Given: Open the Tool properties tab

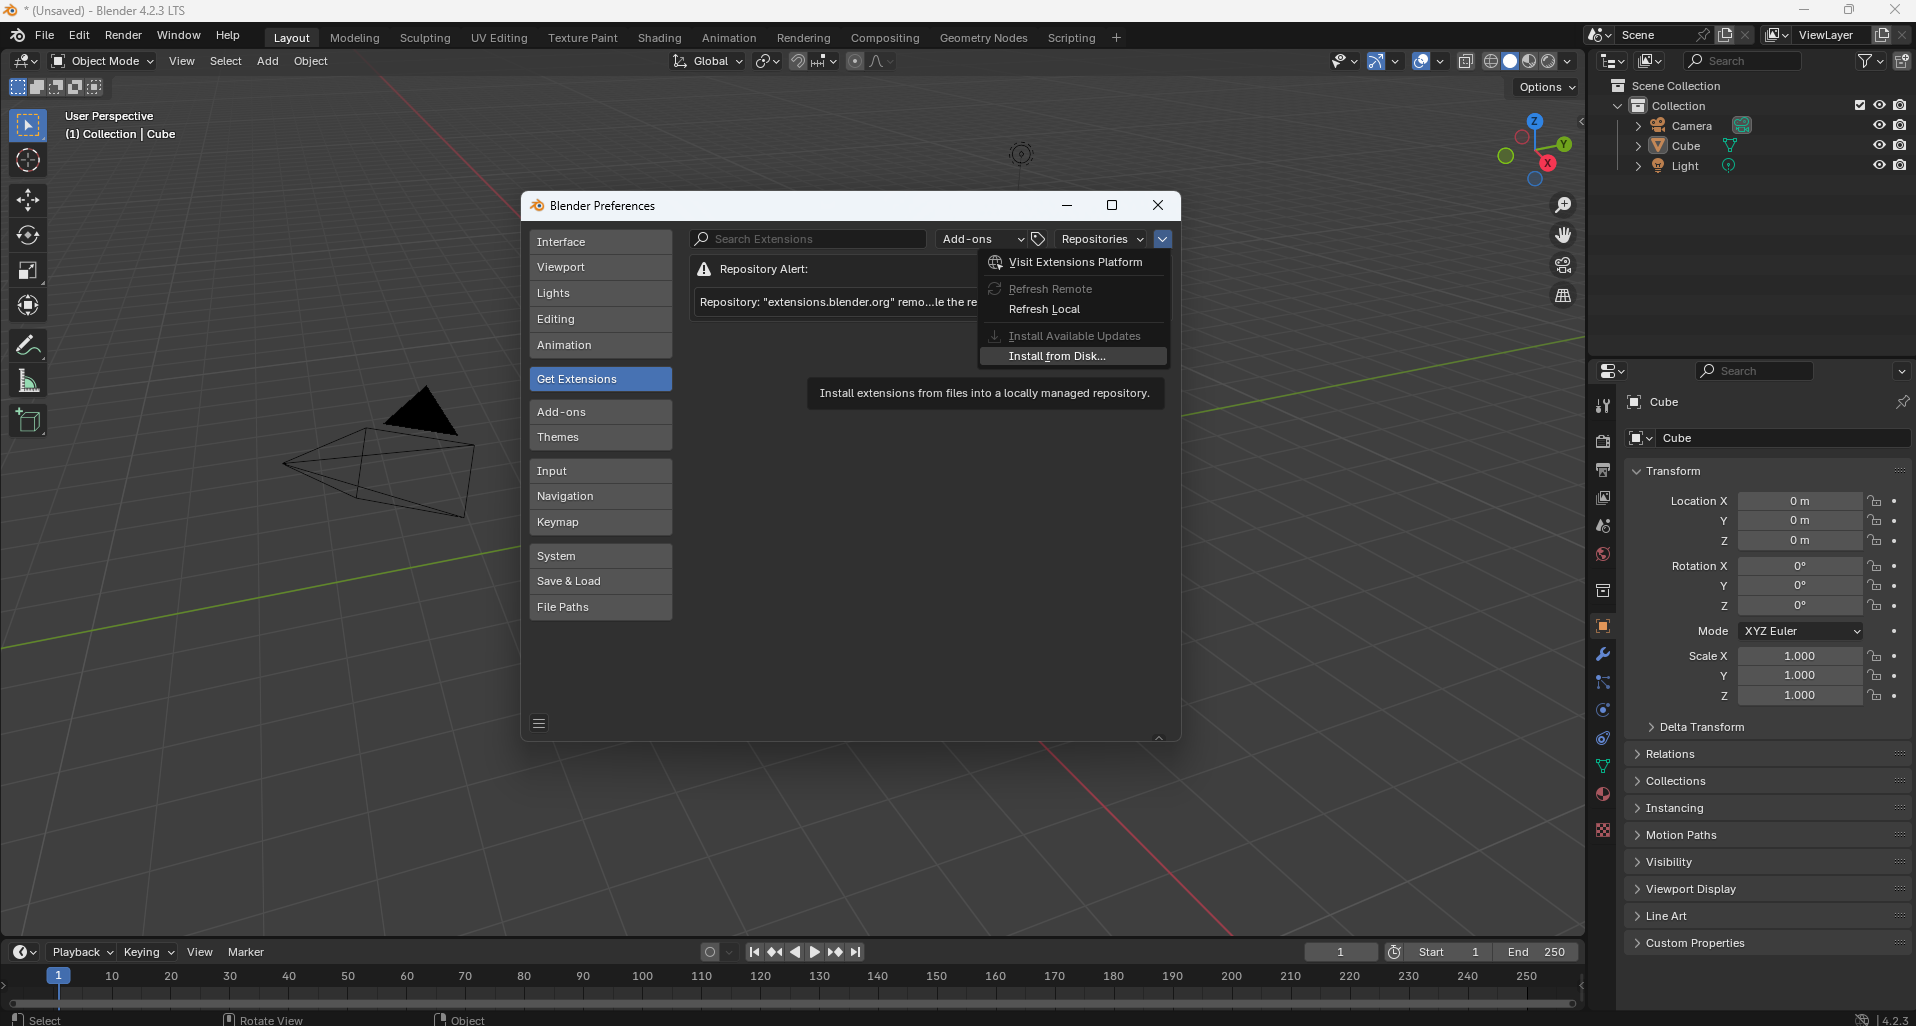Looking at the screenshot, I should [x=1603, y=405].
